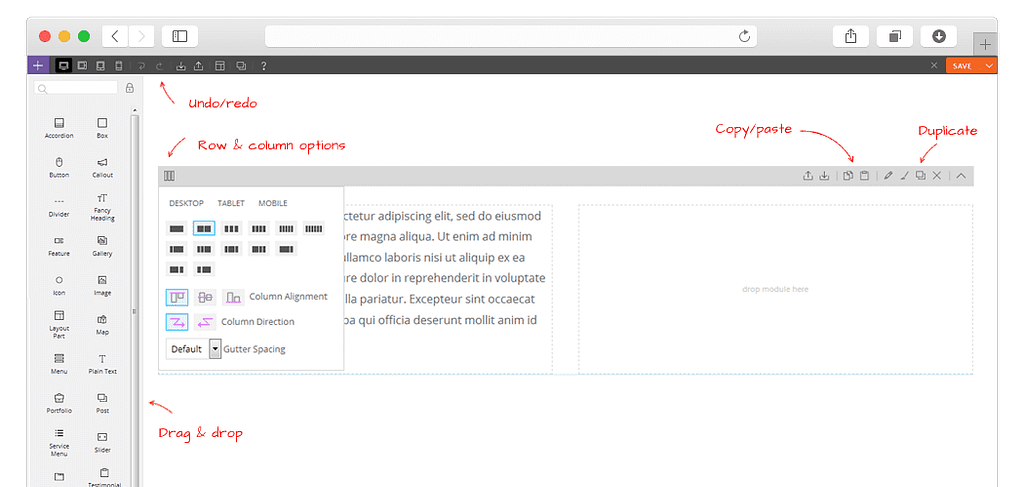The height and width of the screenshot is (487, 1024).
Task: Choose the six equal columns layout
Action: [x=313, y=228]
